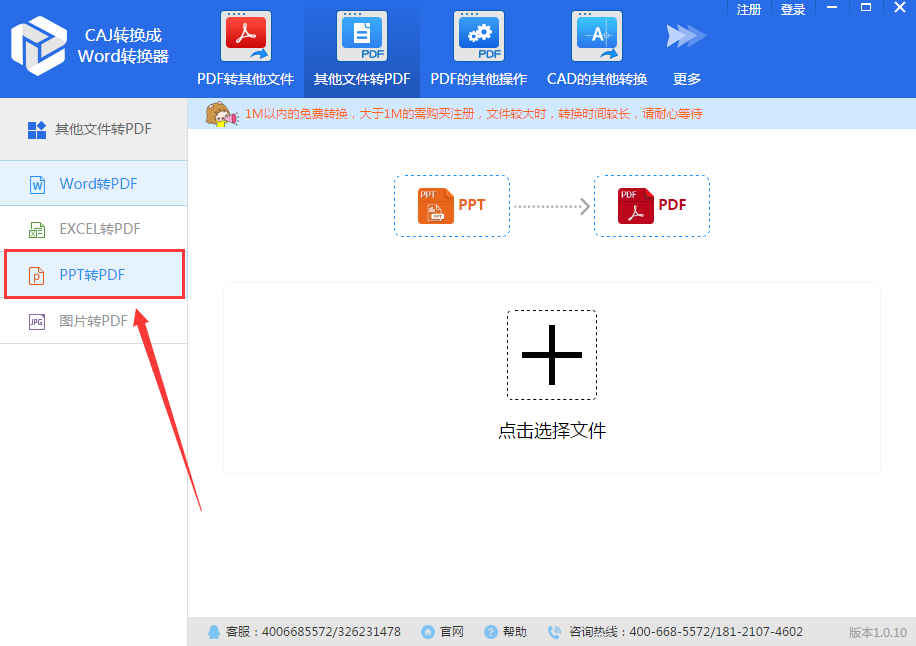Open the PDF转其他文件 toolbar icon
The image size is (916, 646).
[x=245, y=36]
